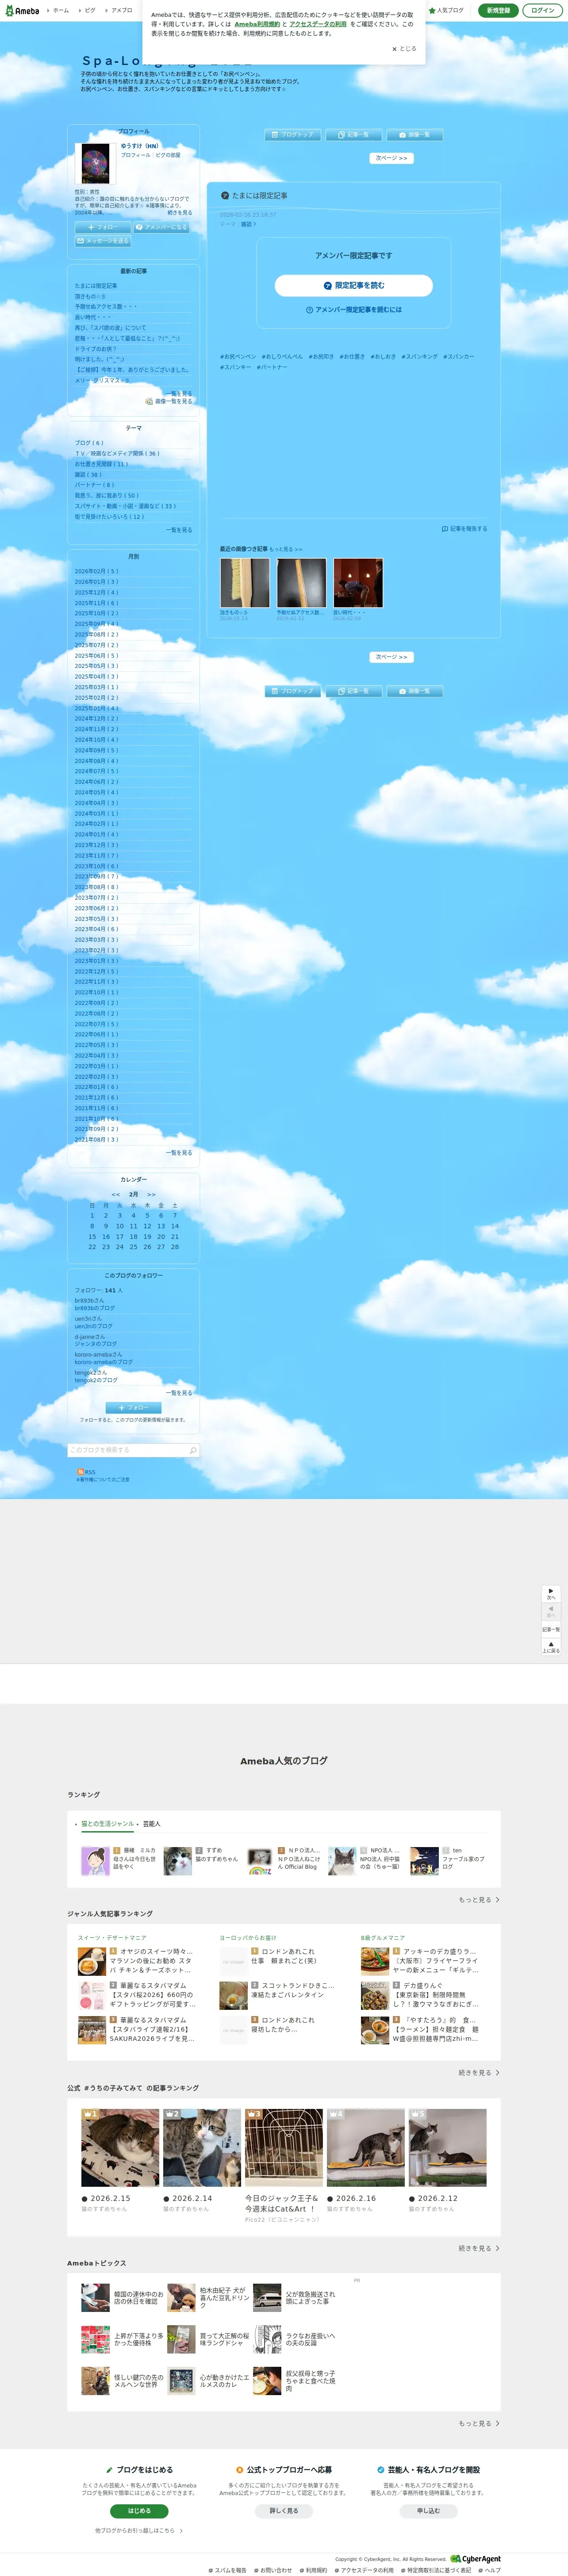The width and height of the screenshot is (568, 2576).
Task: Open top ブログトップ navigation tab
Action: [293, 134]
